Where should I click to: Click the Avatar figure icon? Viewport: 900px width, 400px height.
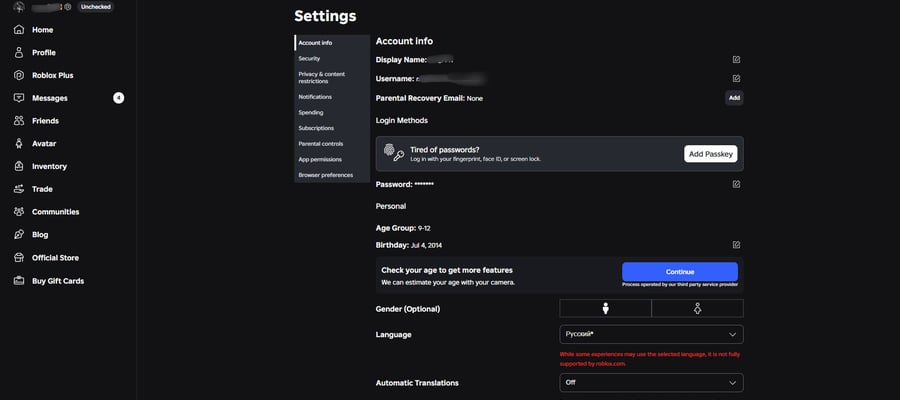pos(19,143)
